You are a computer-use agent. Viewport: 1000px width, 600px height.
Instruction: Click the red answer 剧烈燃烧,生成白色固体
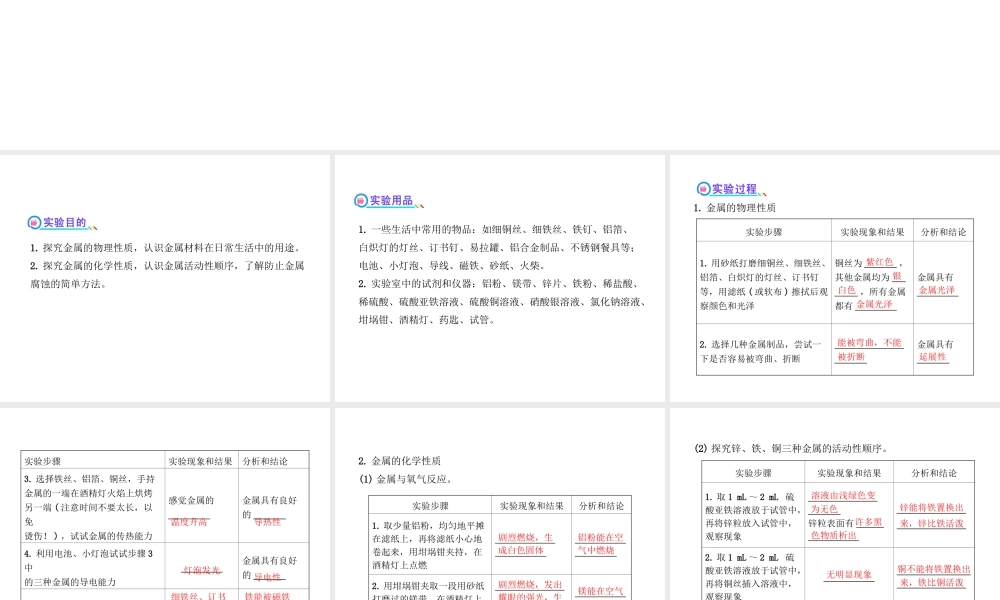[x=526, y=544]
